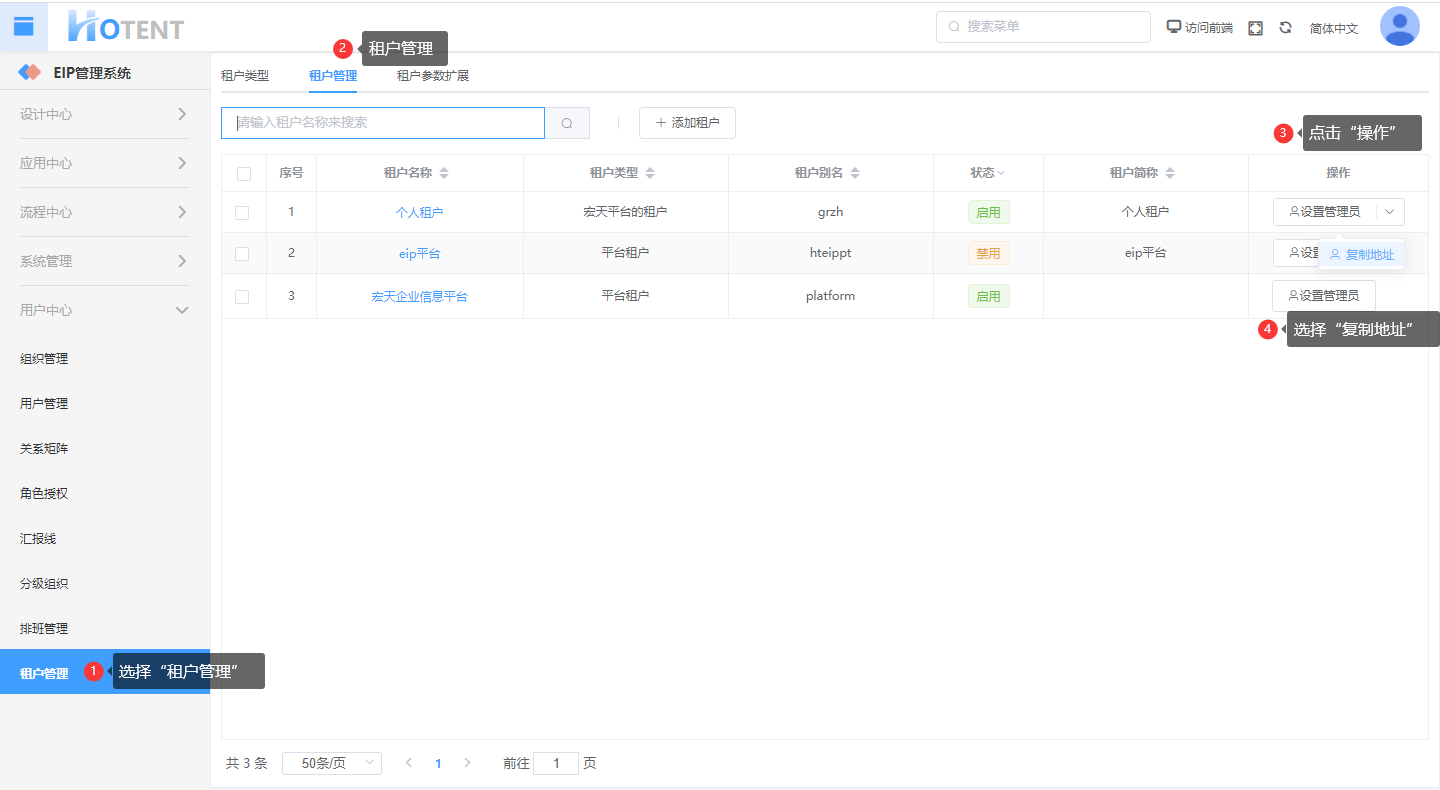
Task: Sort by 租户名称 column sort icon
Action: [444, 173]
